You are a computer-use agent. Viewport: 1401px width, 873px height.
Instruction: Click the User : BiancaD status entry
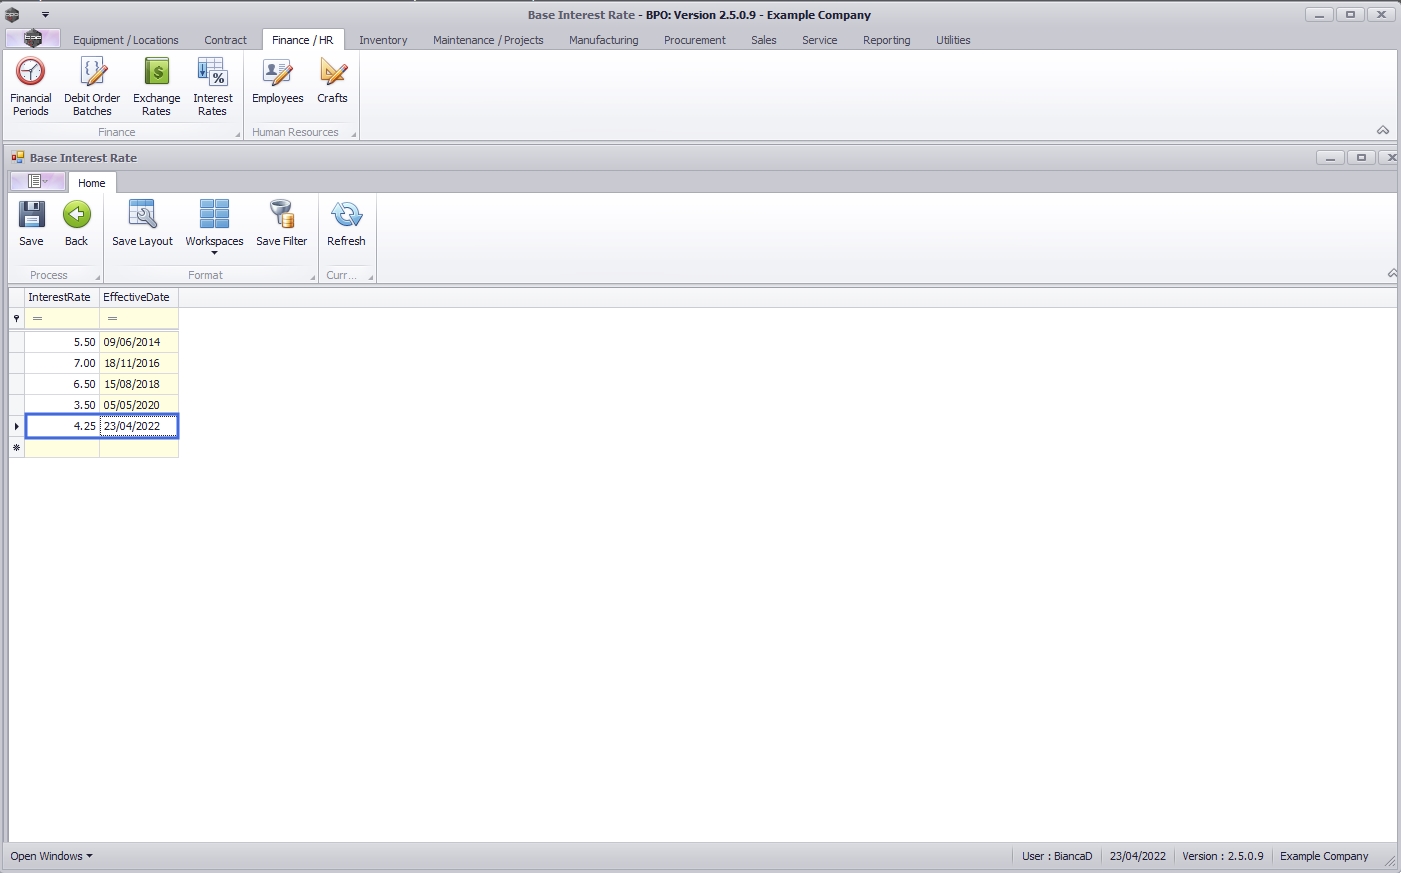[1057, 856]
